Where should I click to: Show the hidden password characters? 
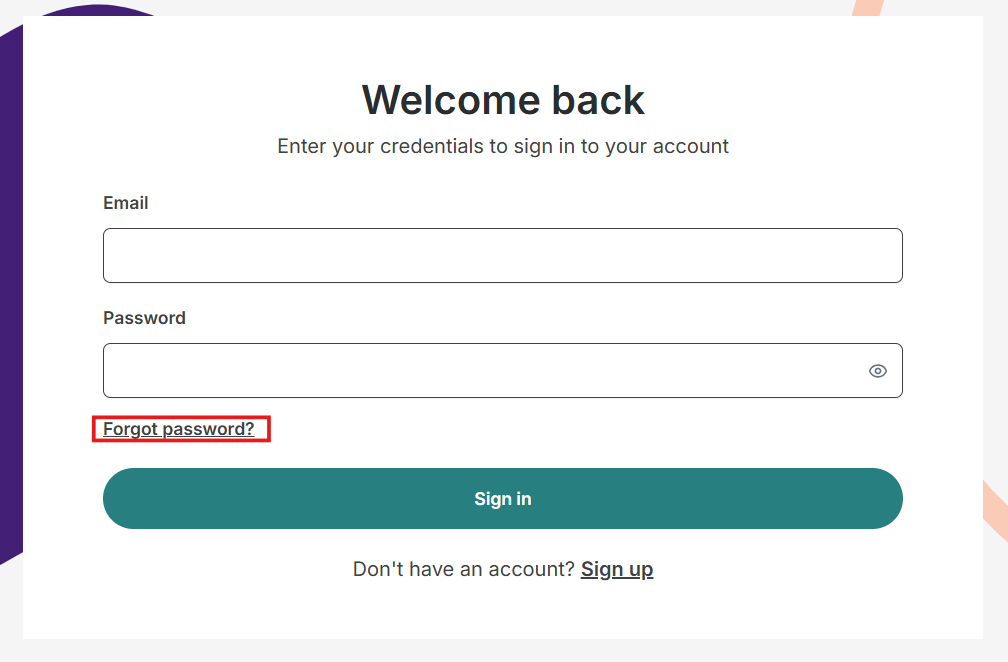(877, 371)
